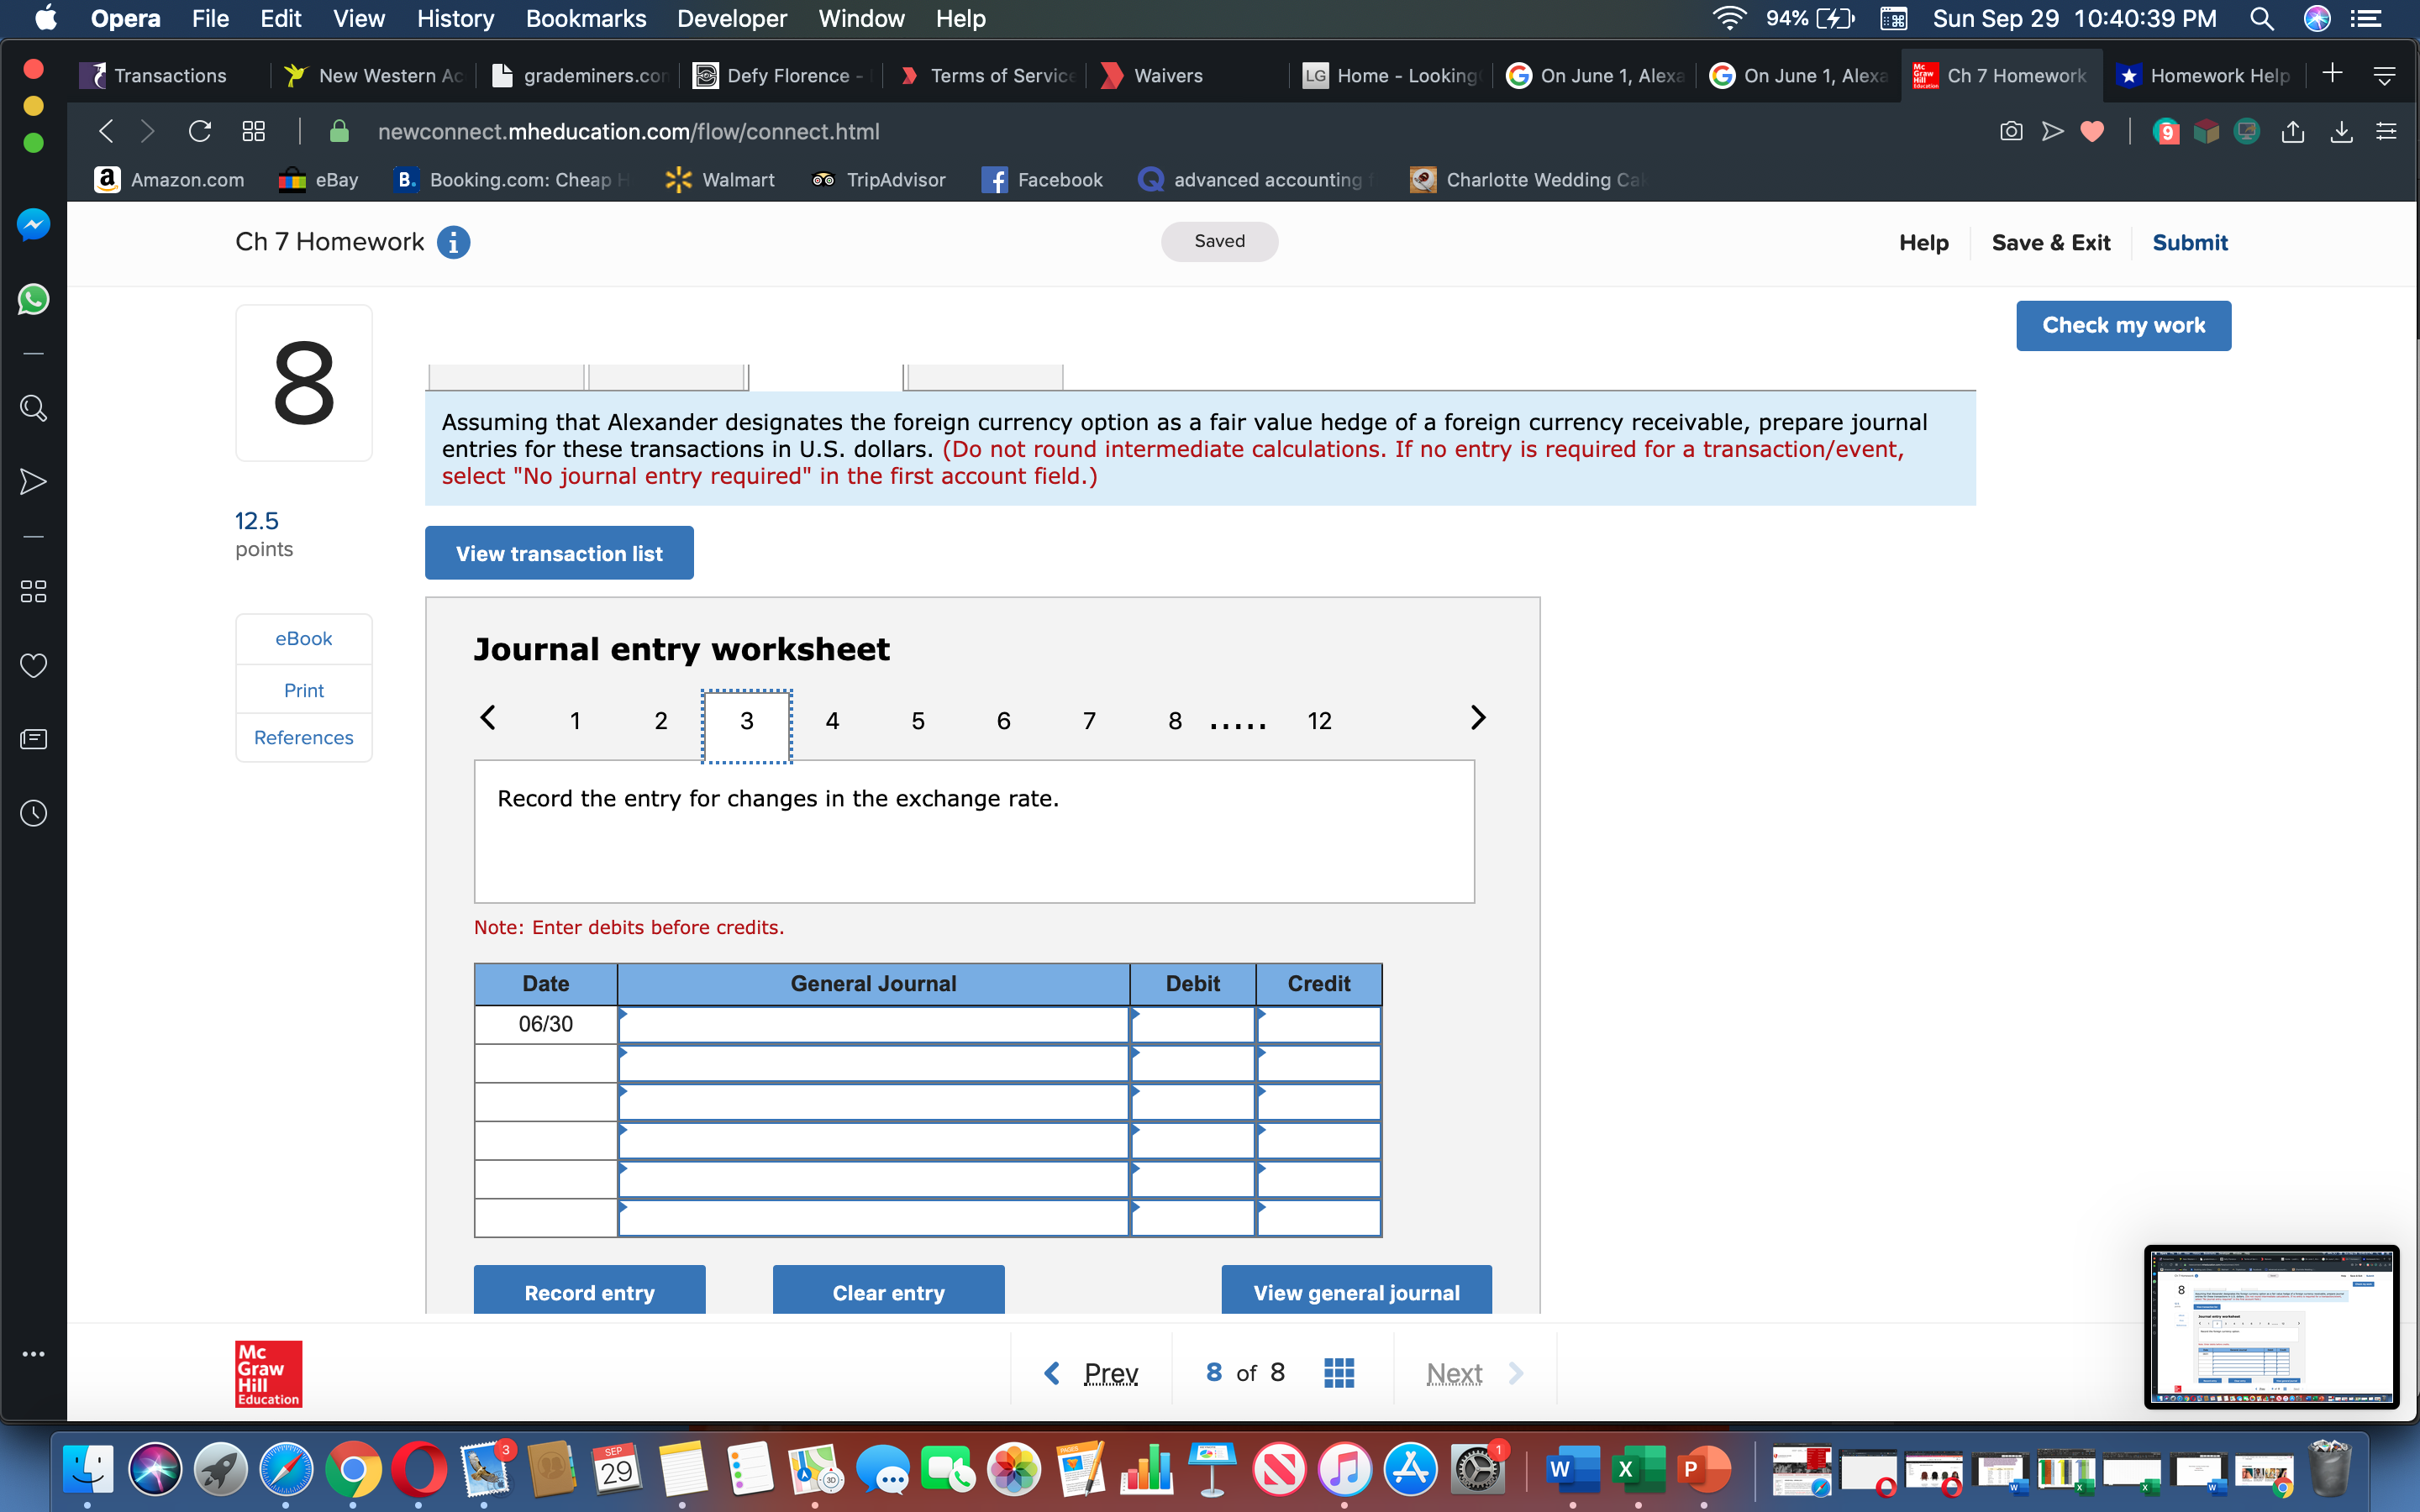Viewport: 2420px width, 1512px height.
Task: Open the tab list dropdown at top right
Action: 2385,75
